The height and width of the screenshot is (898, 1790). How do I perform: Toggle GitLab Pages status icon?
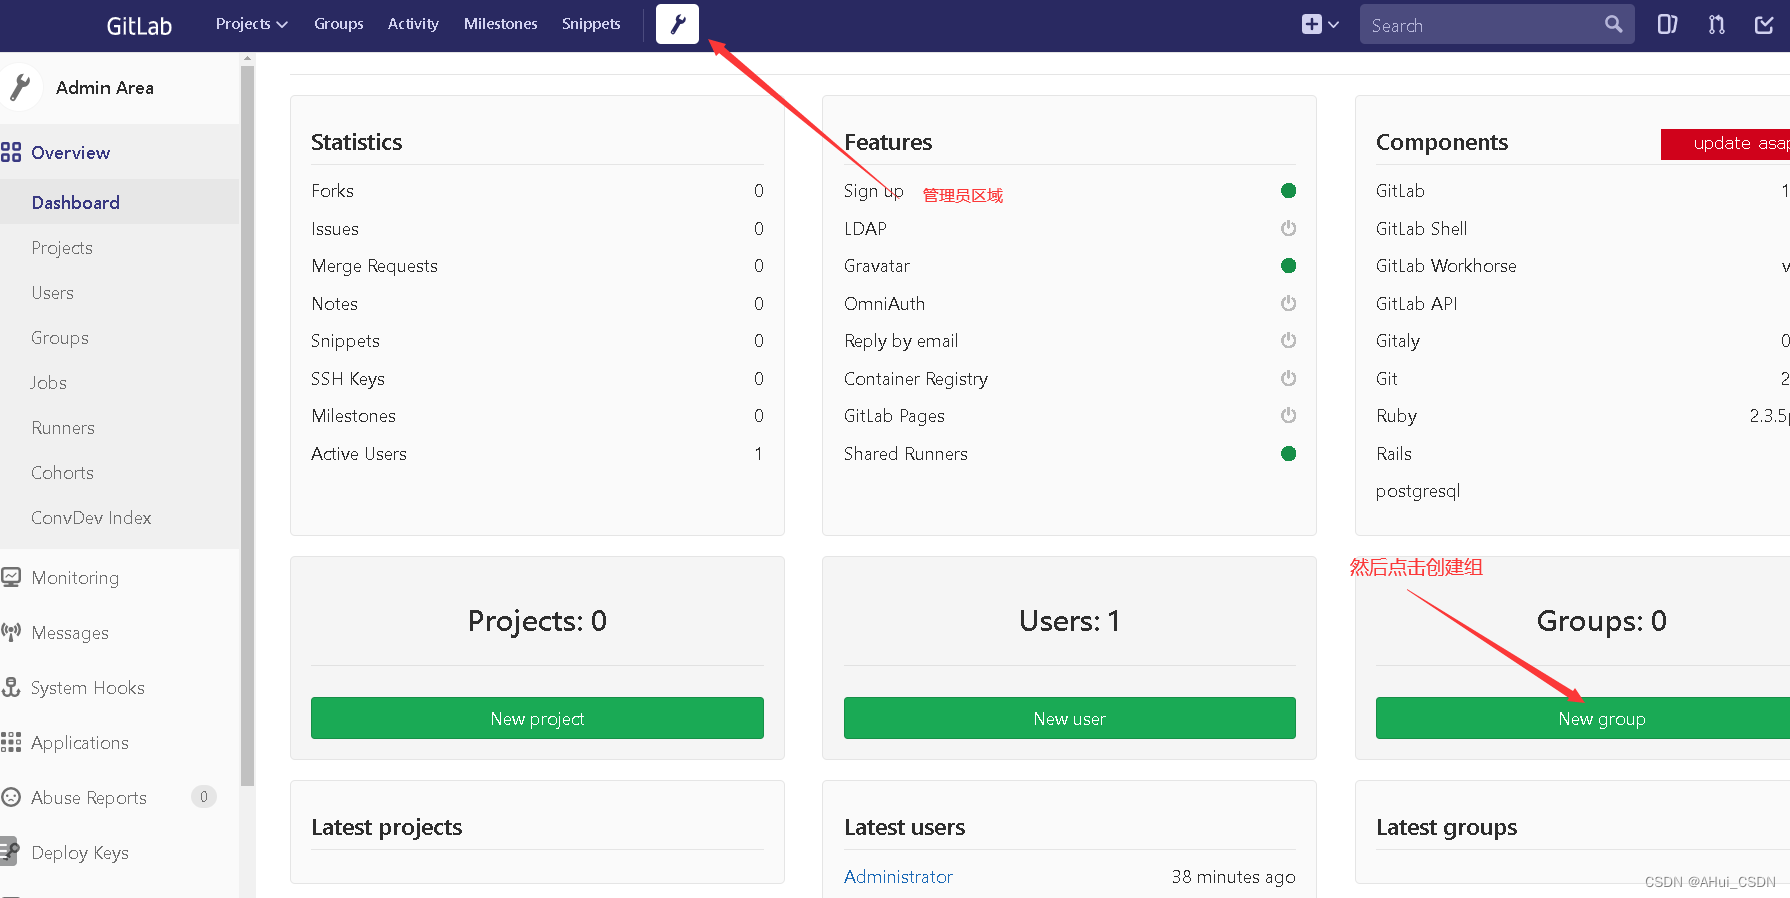click(x=1288, y=415)
